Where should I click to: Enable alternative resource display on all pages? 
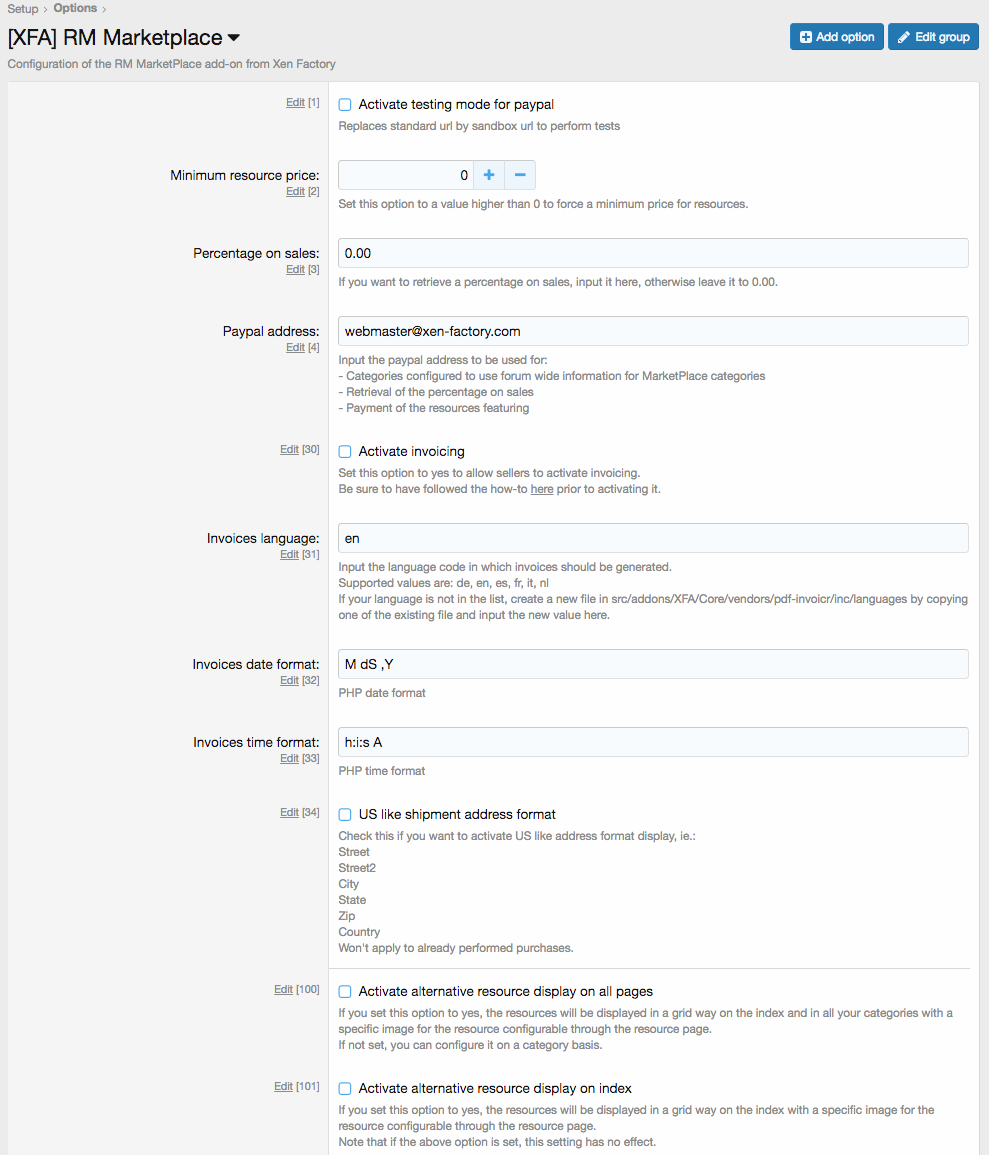[345, 992]
